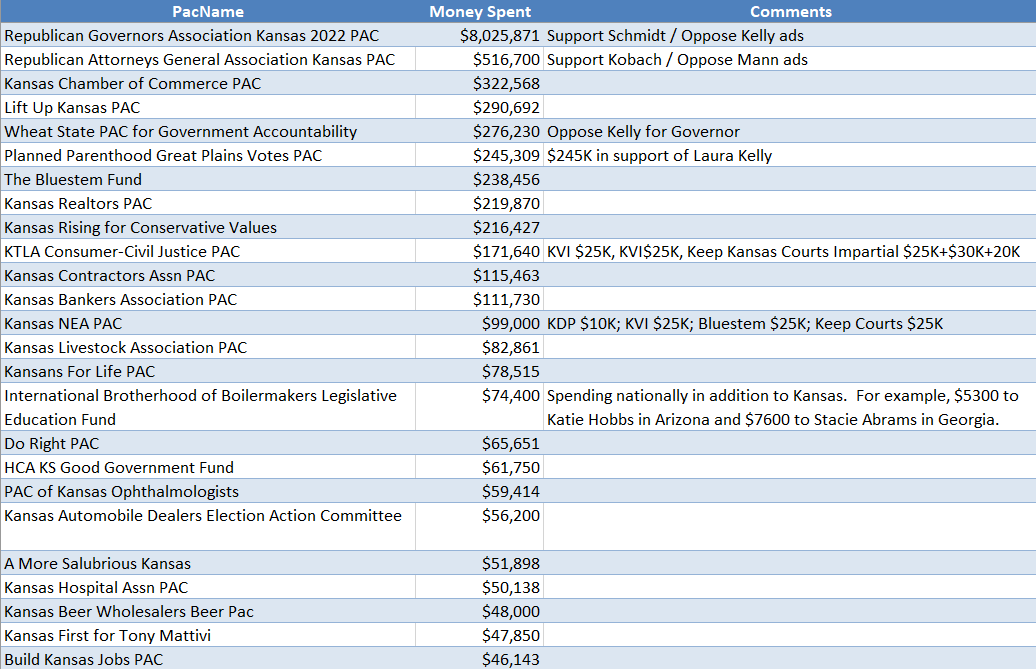
Task: Click the PacName column header
Action: [x=207, y=11]
